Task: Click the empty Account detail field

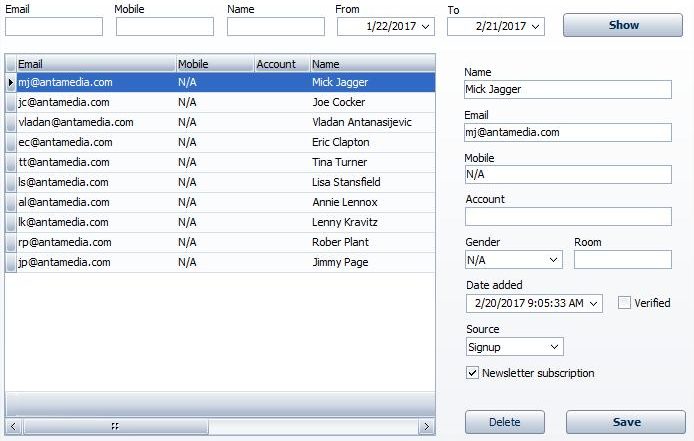Action: (568, 217)
